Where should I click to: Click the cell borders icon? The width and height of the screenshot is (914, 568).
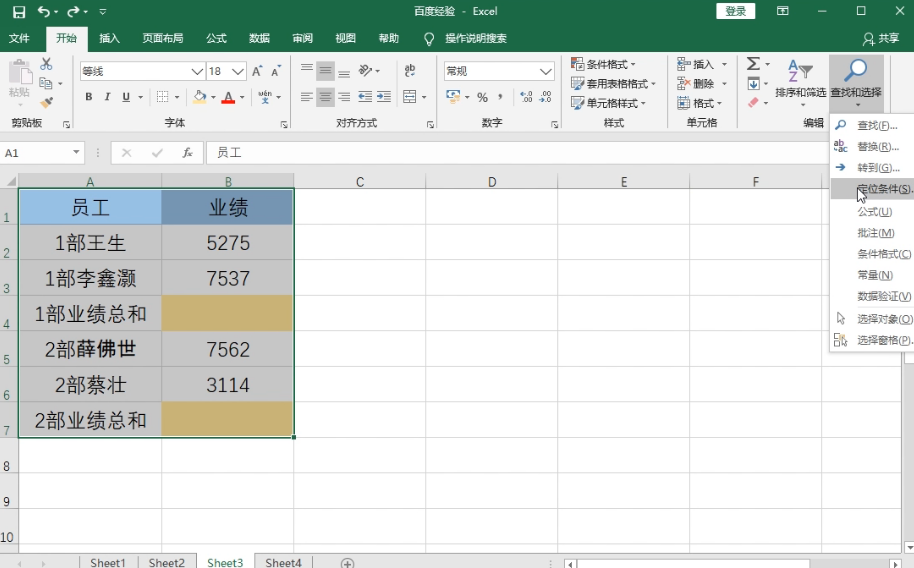click(x=163, y=97)
